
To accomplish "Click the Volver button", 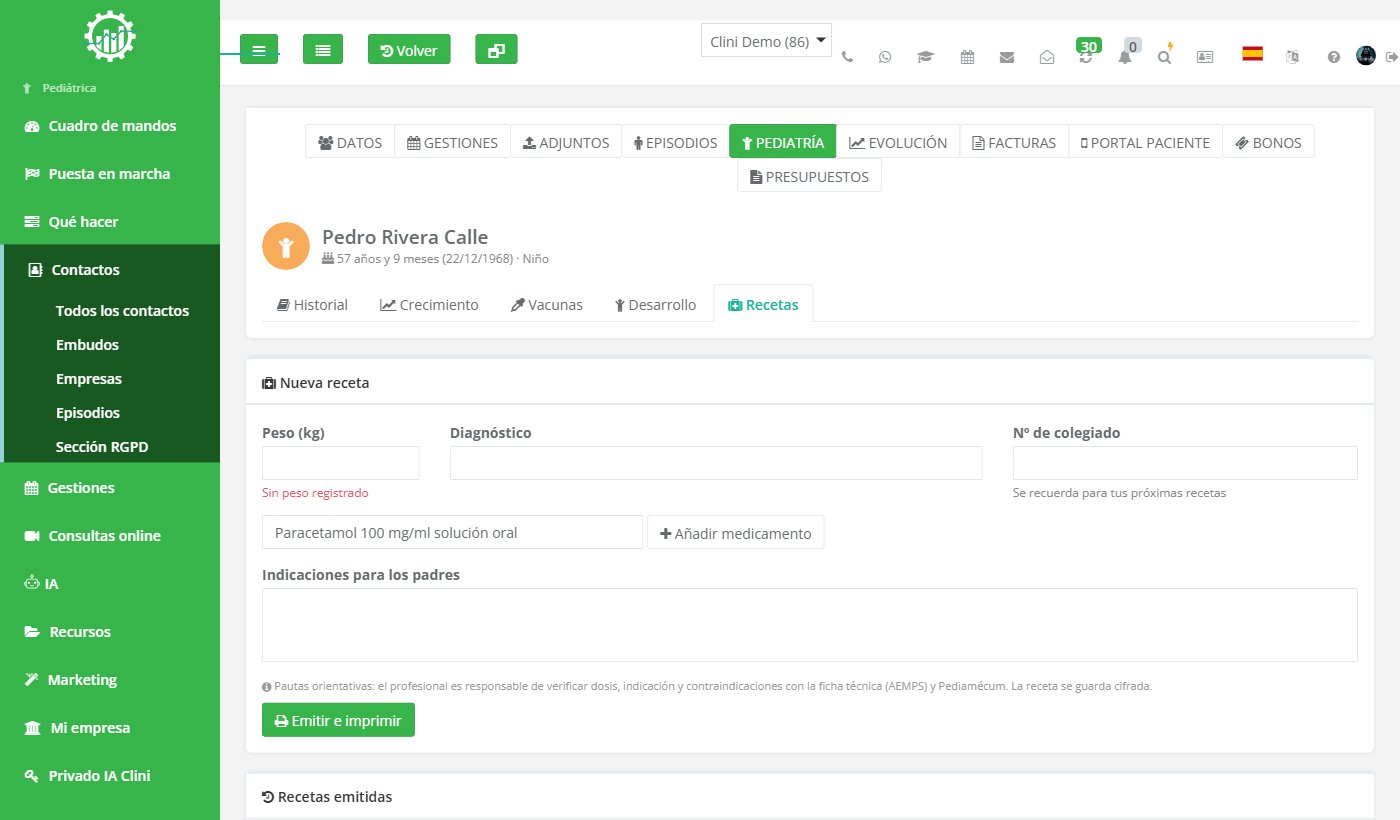I will tap(409, 49).
